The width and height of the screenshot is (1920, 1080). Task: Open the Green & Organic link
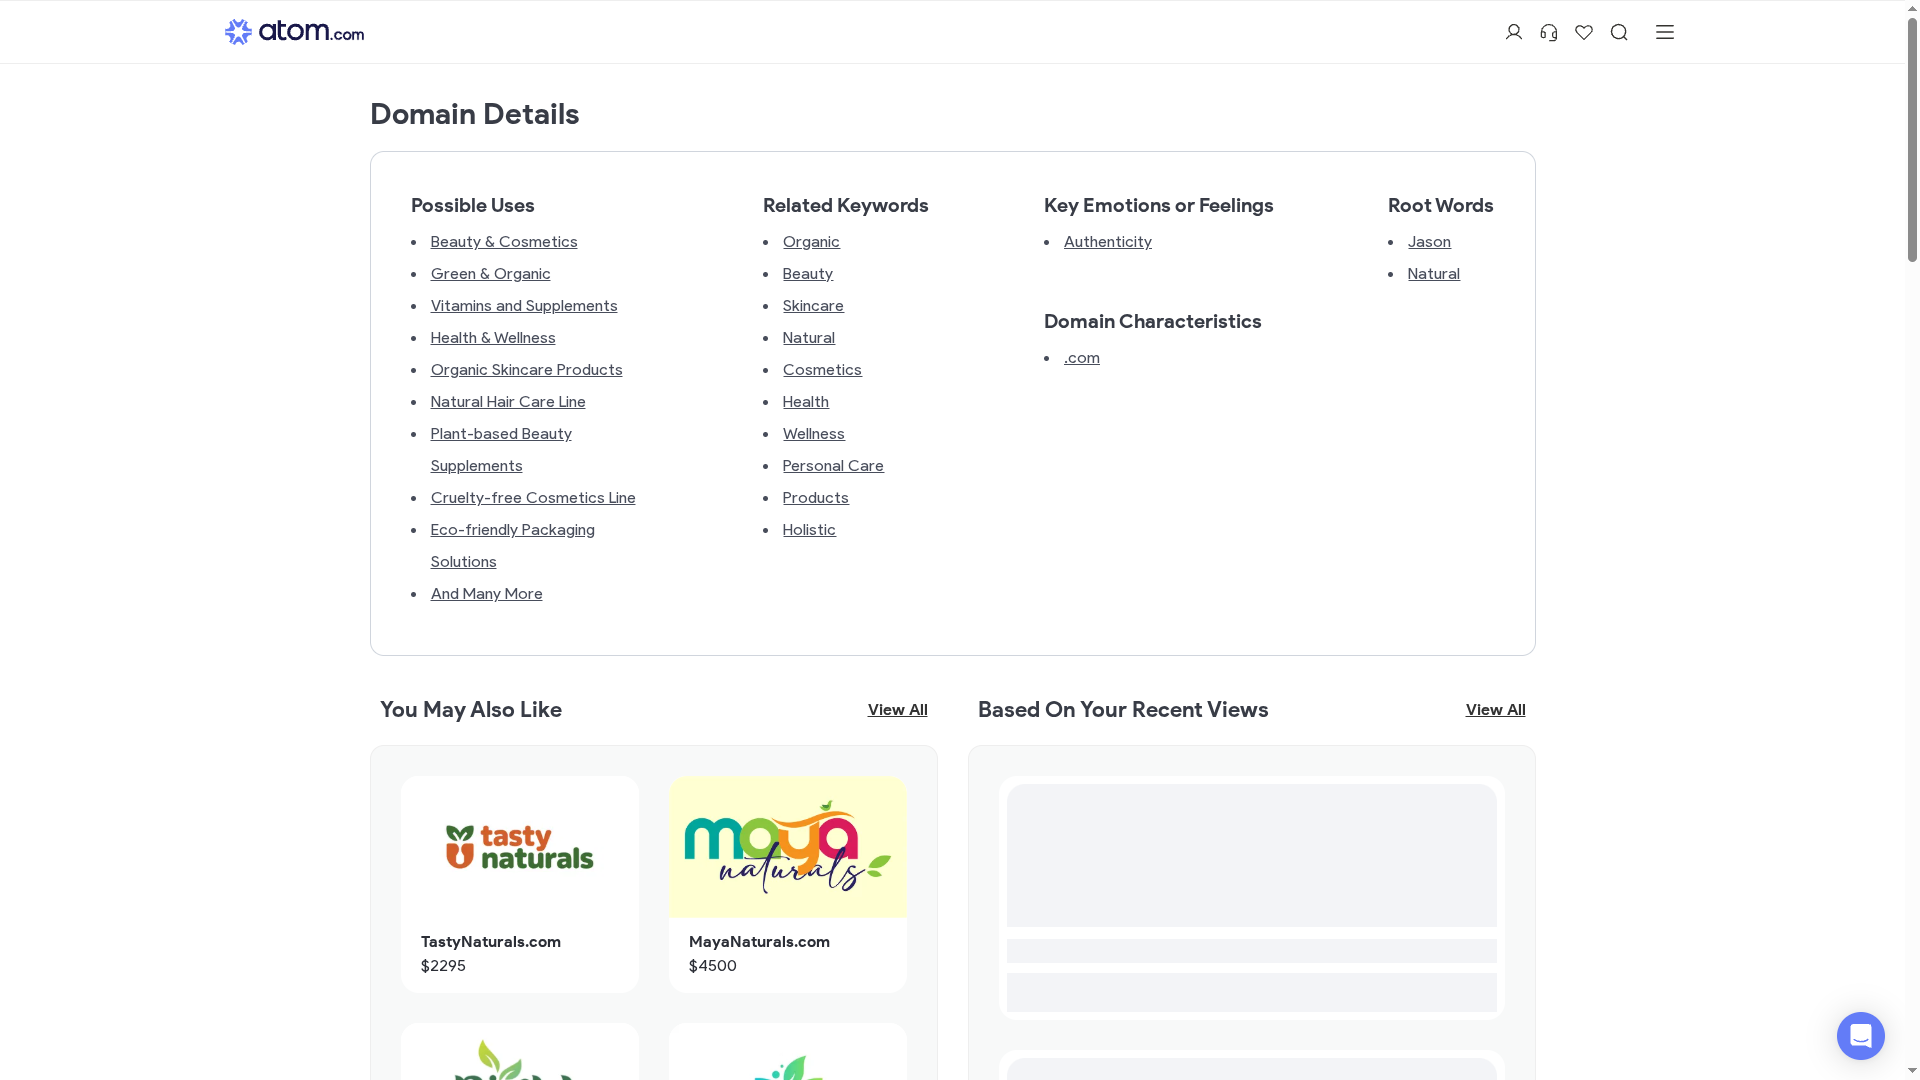491,274
